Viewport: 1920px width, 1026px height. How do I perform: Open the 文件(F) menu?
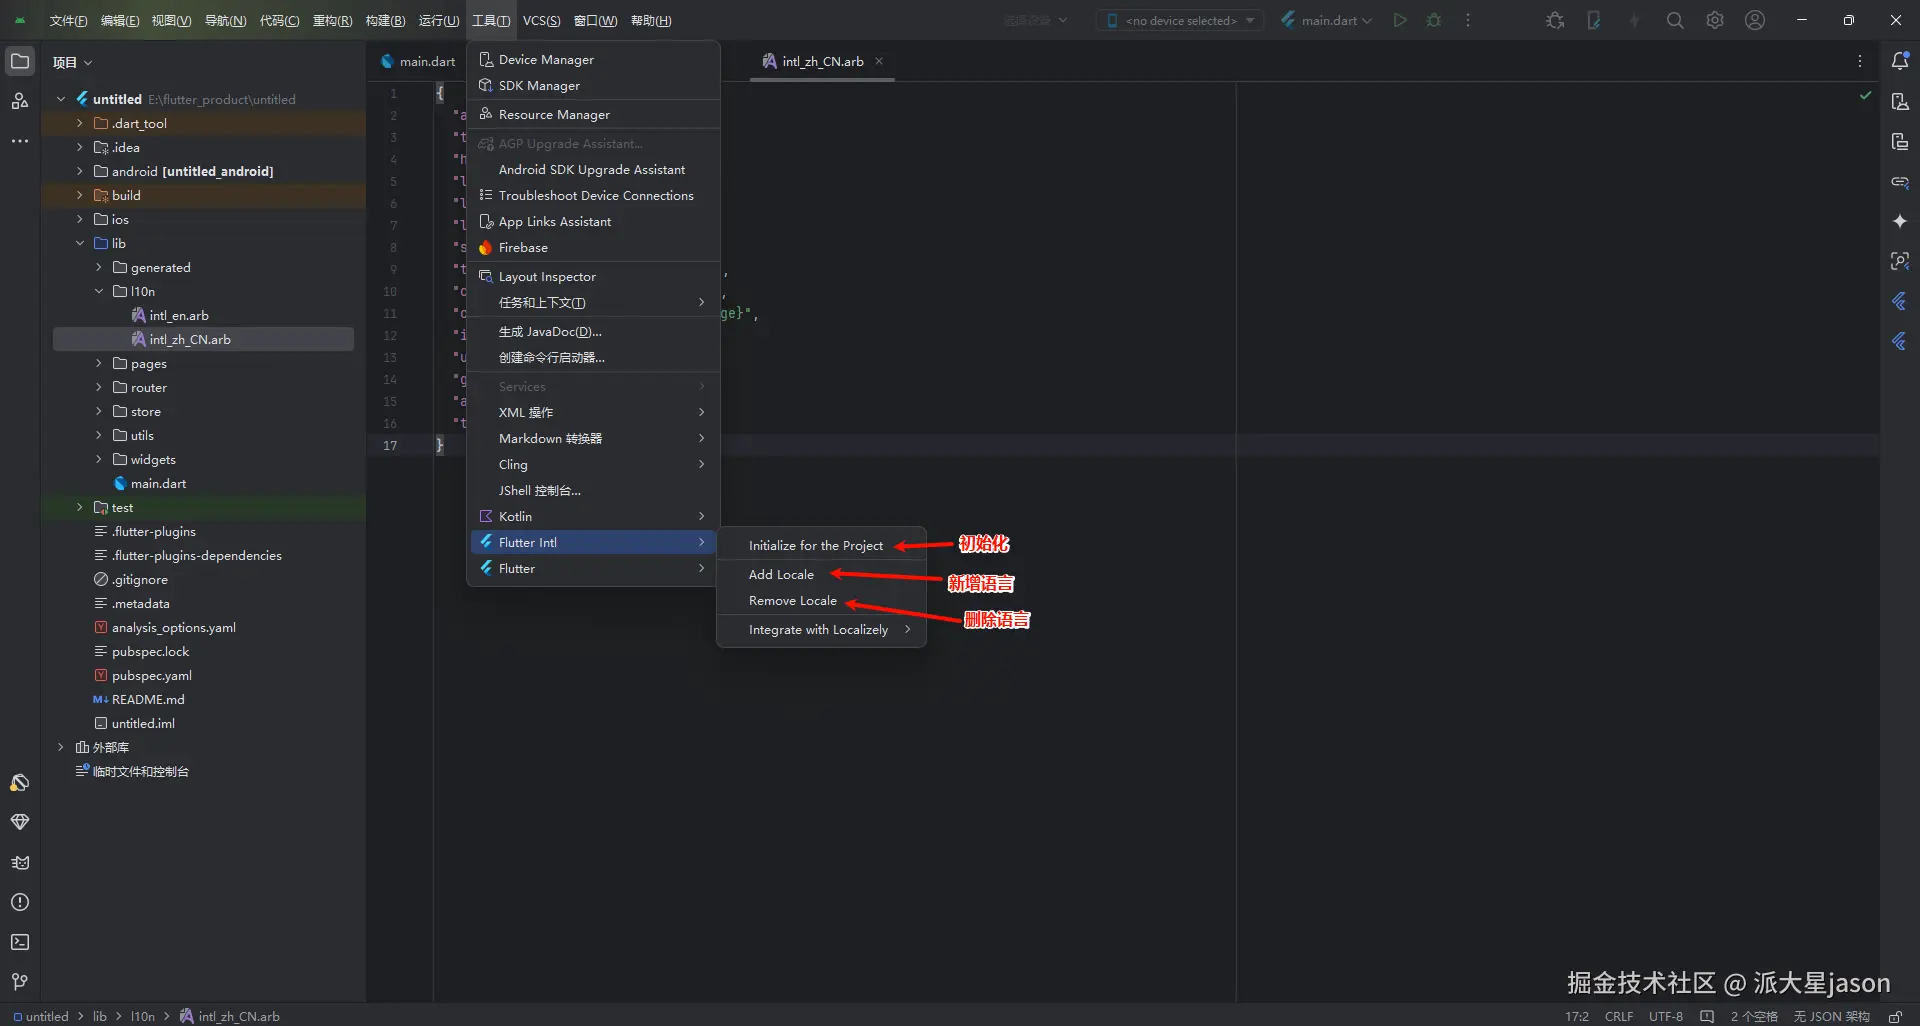[x=68, y=20]
